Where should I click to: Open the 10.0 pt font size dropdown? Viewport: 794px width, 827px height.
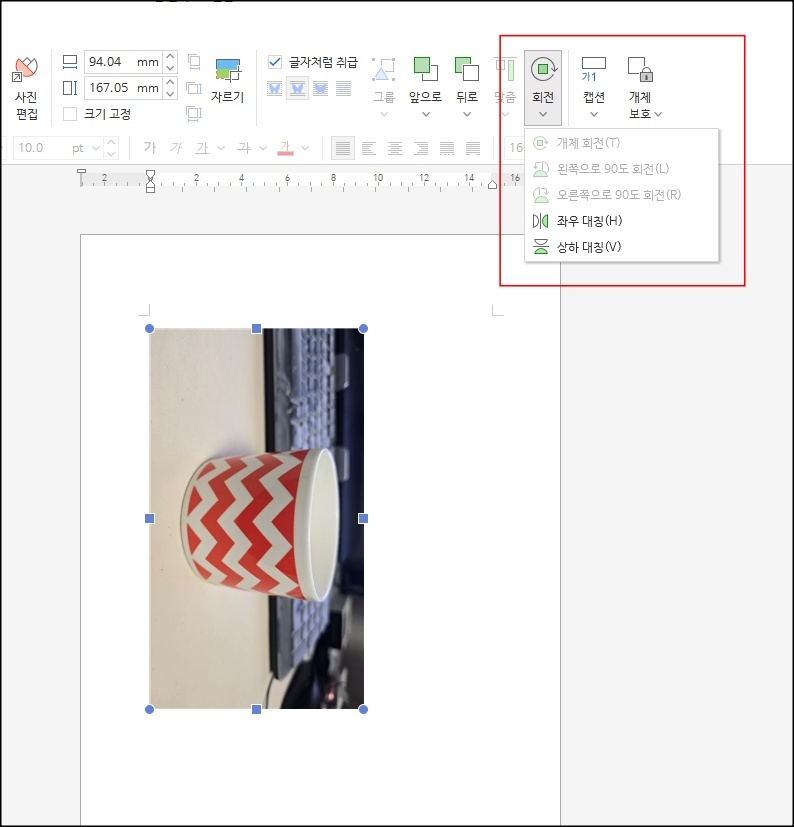click(x=95, y=148)
